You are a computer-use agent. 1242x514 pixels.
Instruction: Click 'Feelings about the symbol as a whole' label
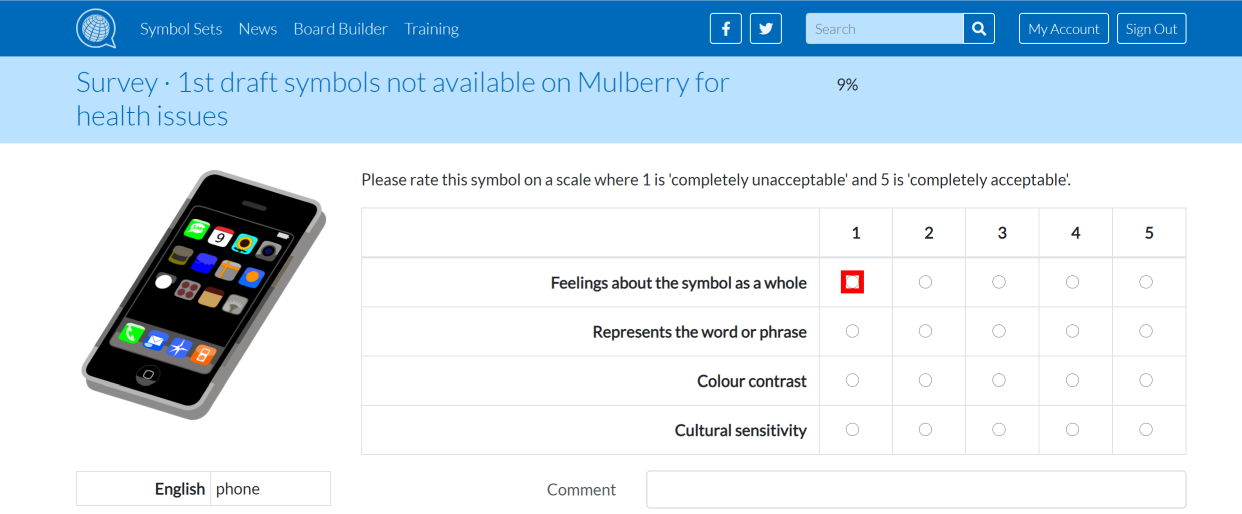point(679,283)
